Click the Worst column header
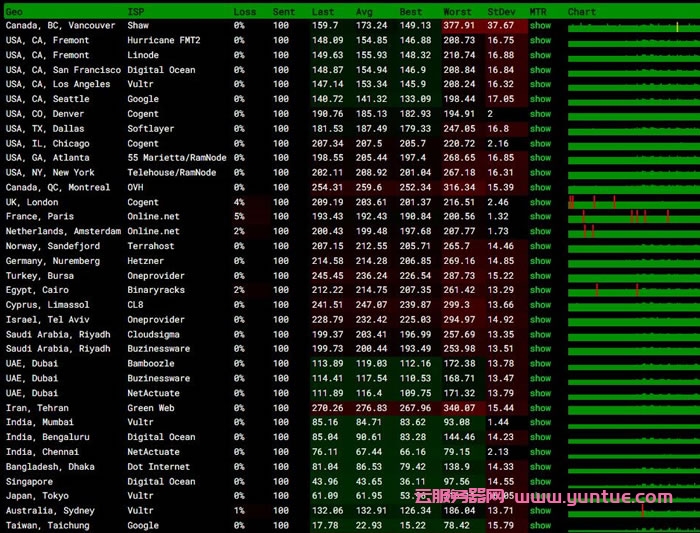The height and width of the screenshot is (533, 700). (x=458, y=11)
